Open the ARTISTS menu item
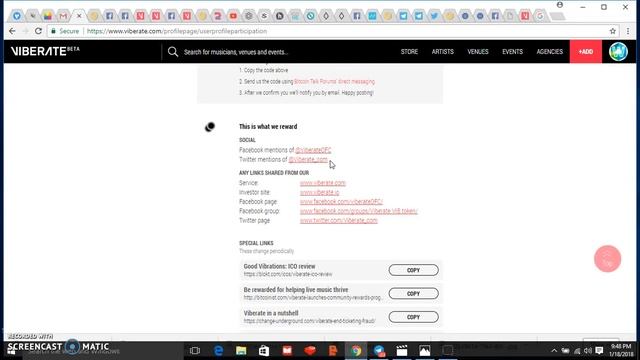This screenshot has width=640, height=360. pyautogui.click(x=442, y=52)
